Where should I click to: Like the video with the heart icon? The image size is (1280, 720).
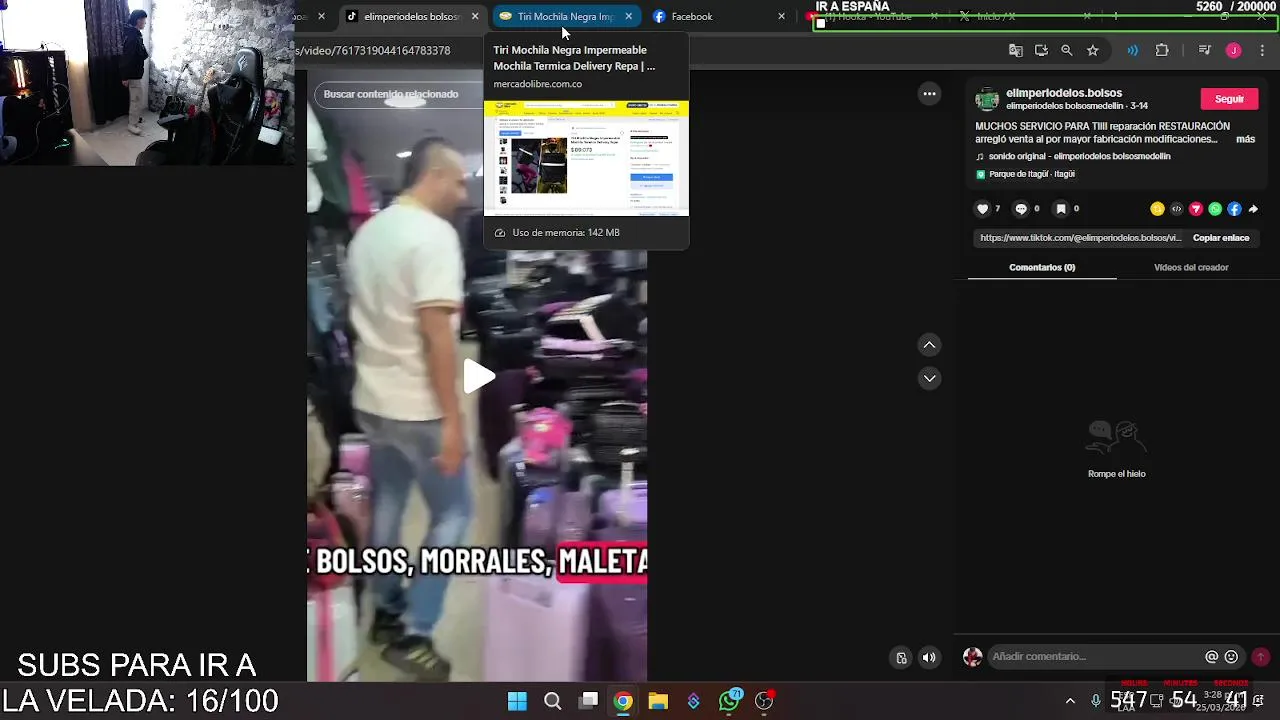[982, 209]
